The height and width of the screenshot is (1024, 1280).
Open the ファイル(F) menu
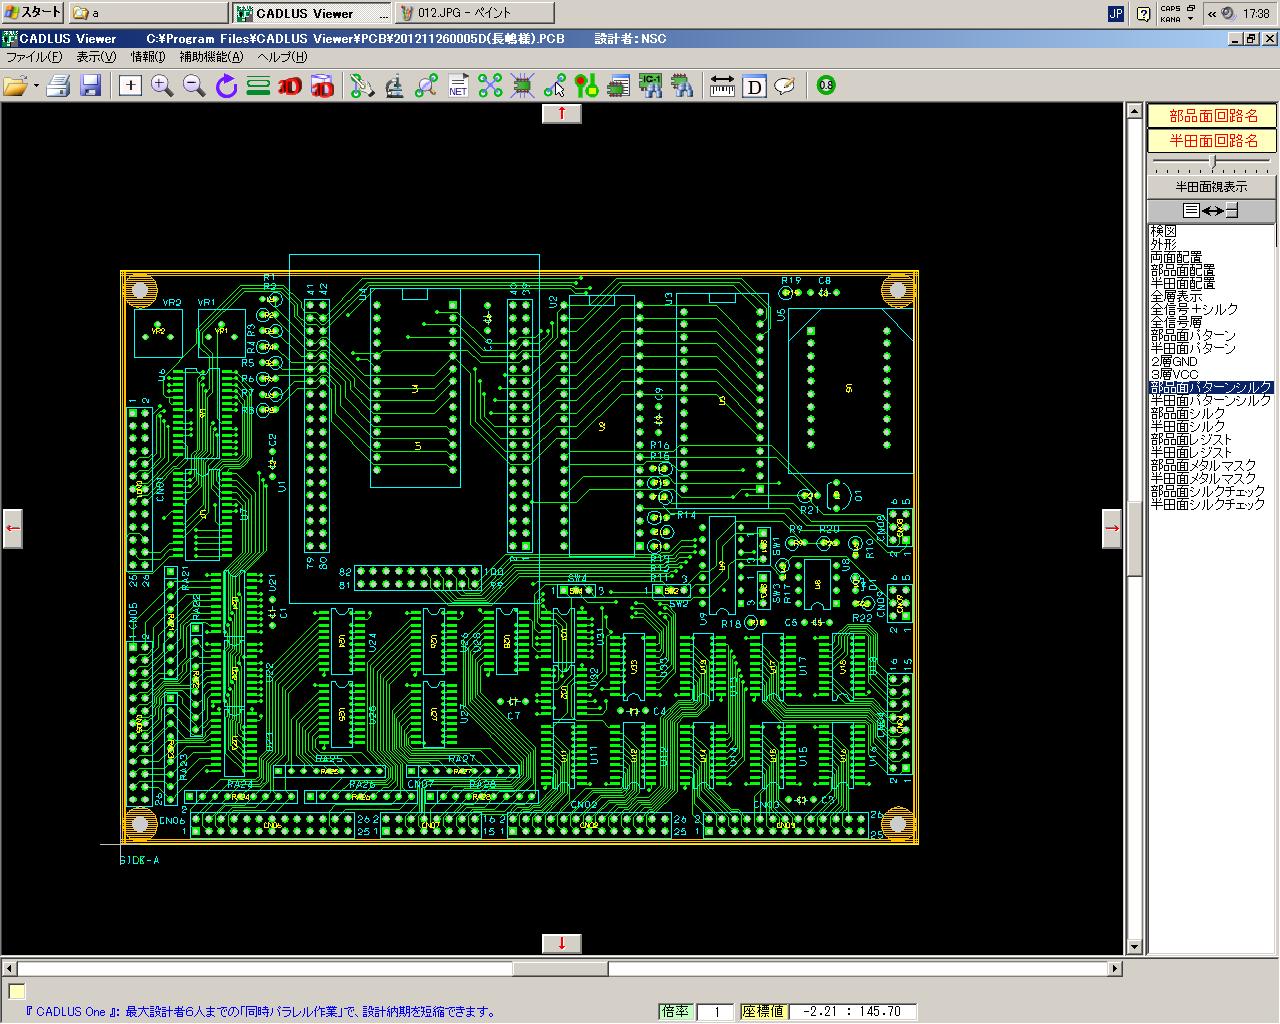tap(33, 57)
